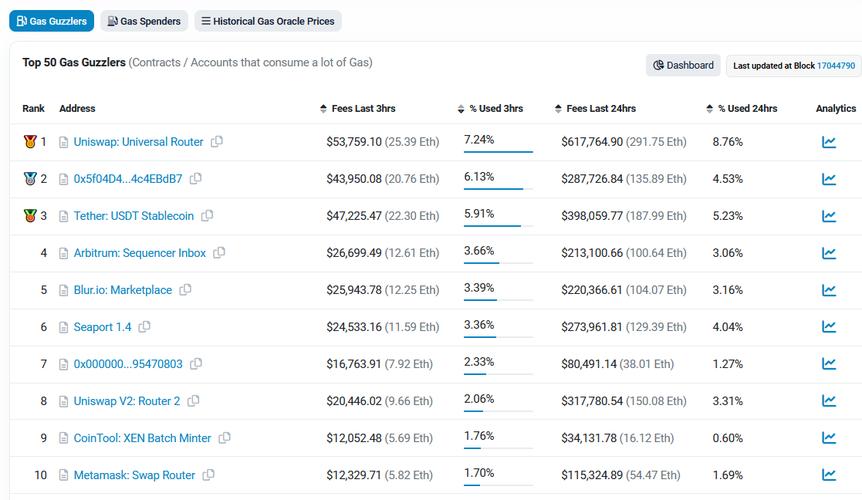This screenshot has width=862, height=500.
Task: Copy the 0x5f04D4...4c4EBdB7 address
Action: (196, 179)
